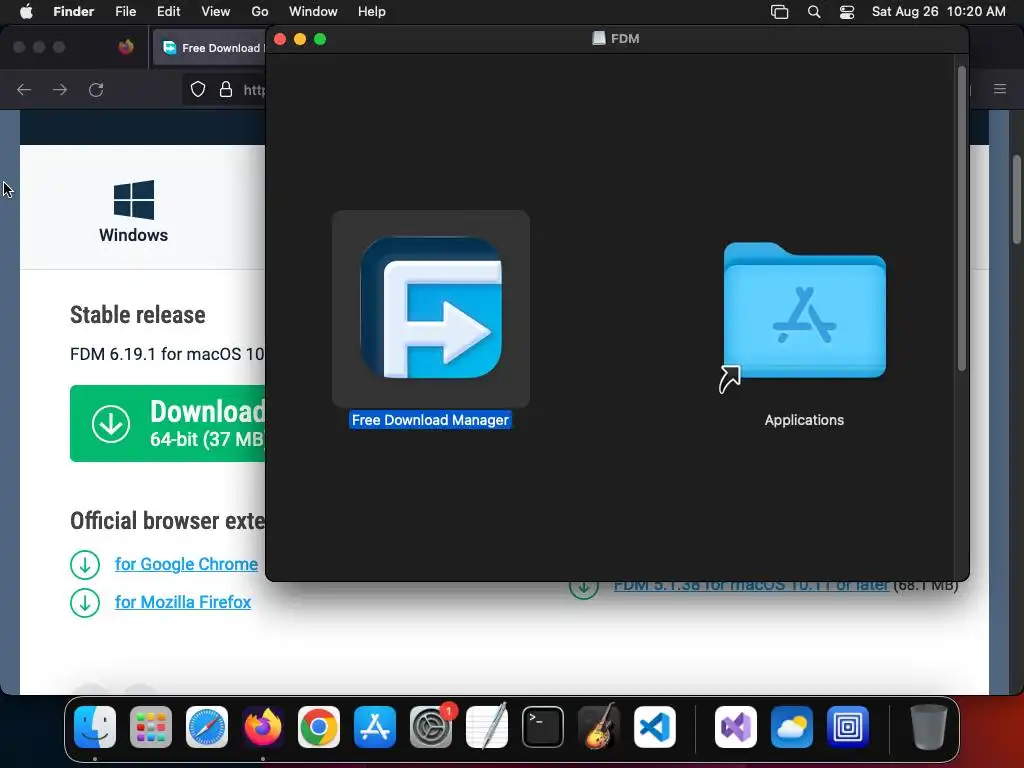
Task: Click the date and time in menu bar
Action: (938, 12)
